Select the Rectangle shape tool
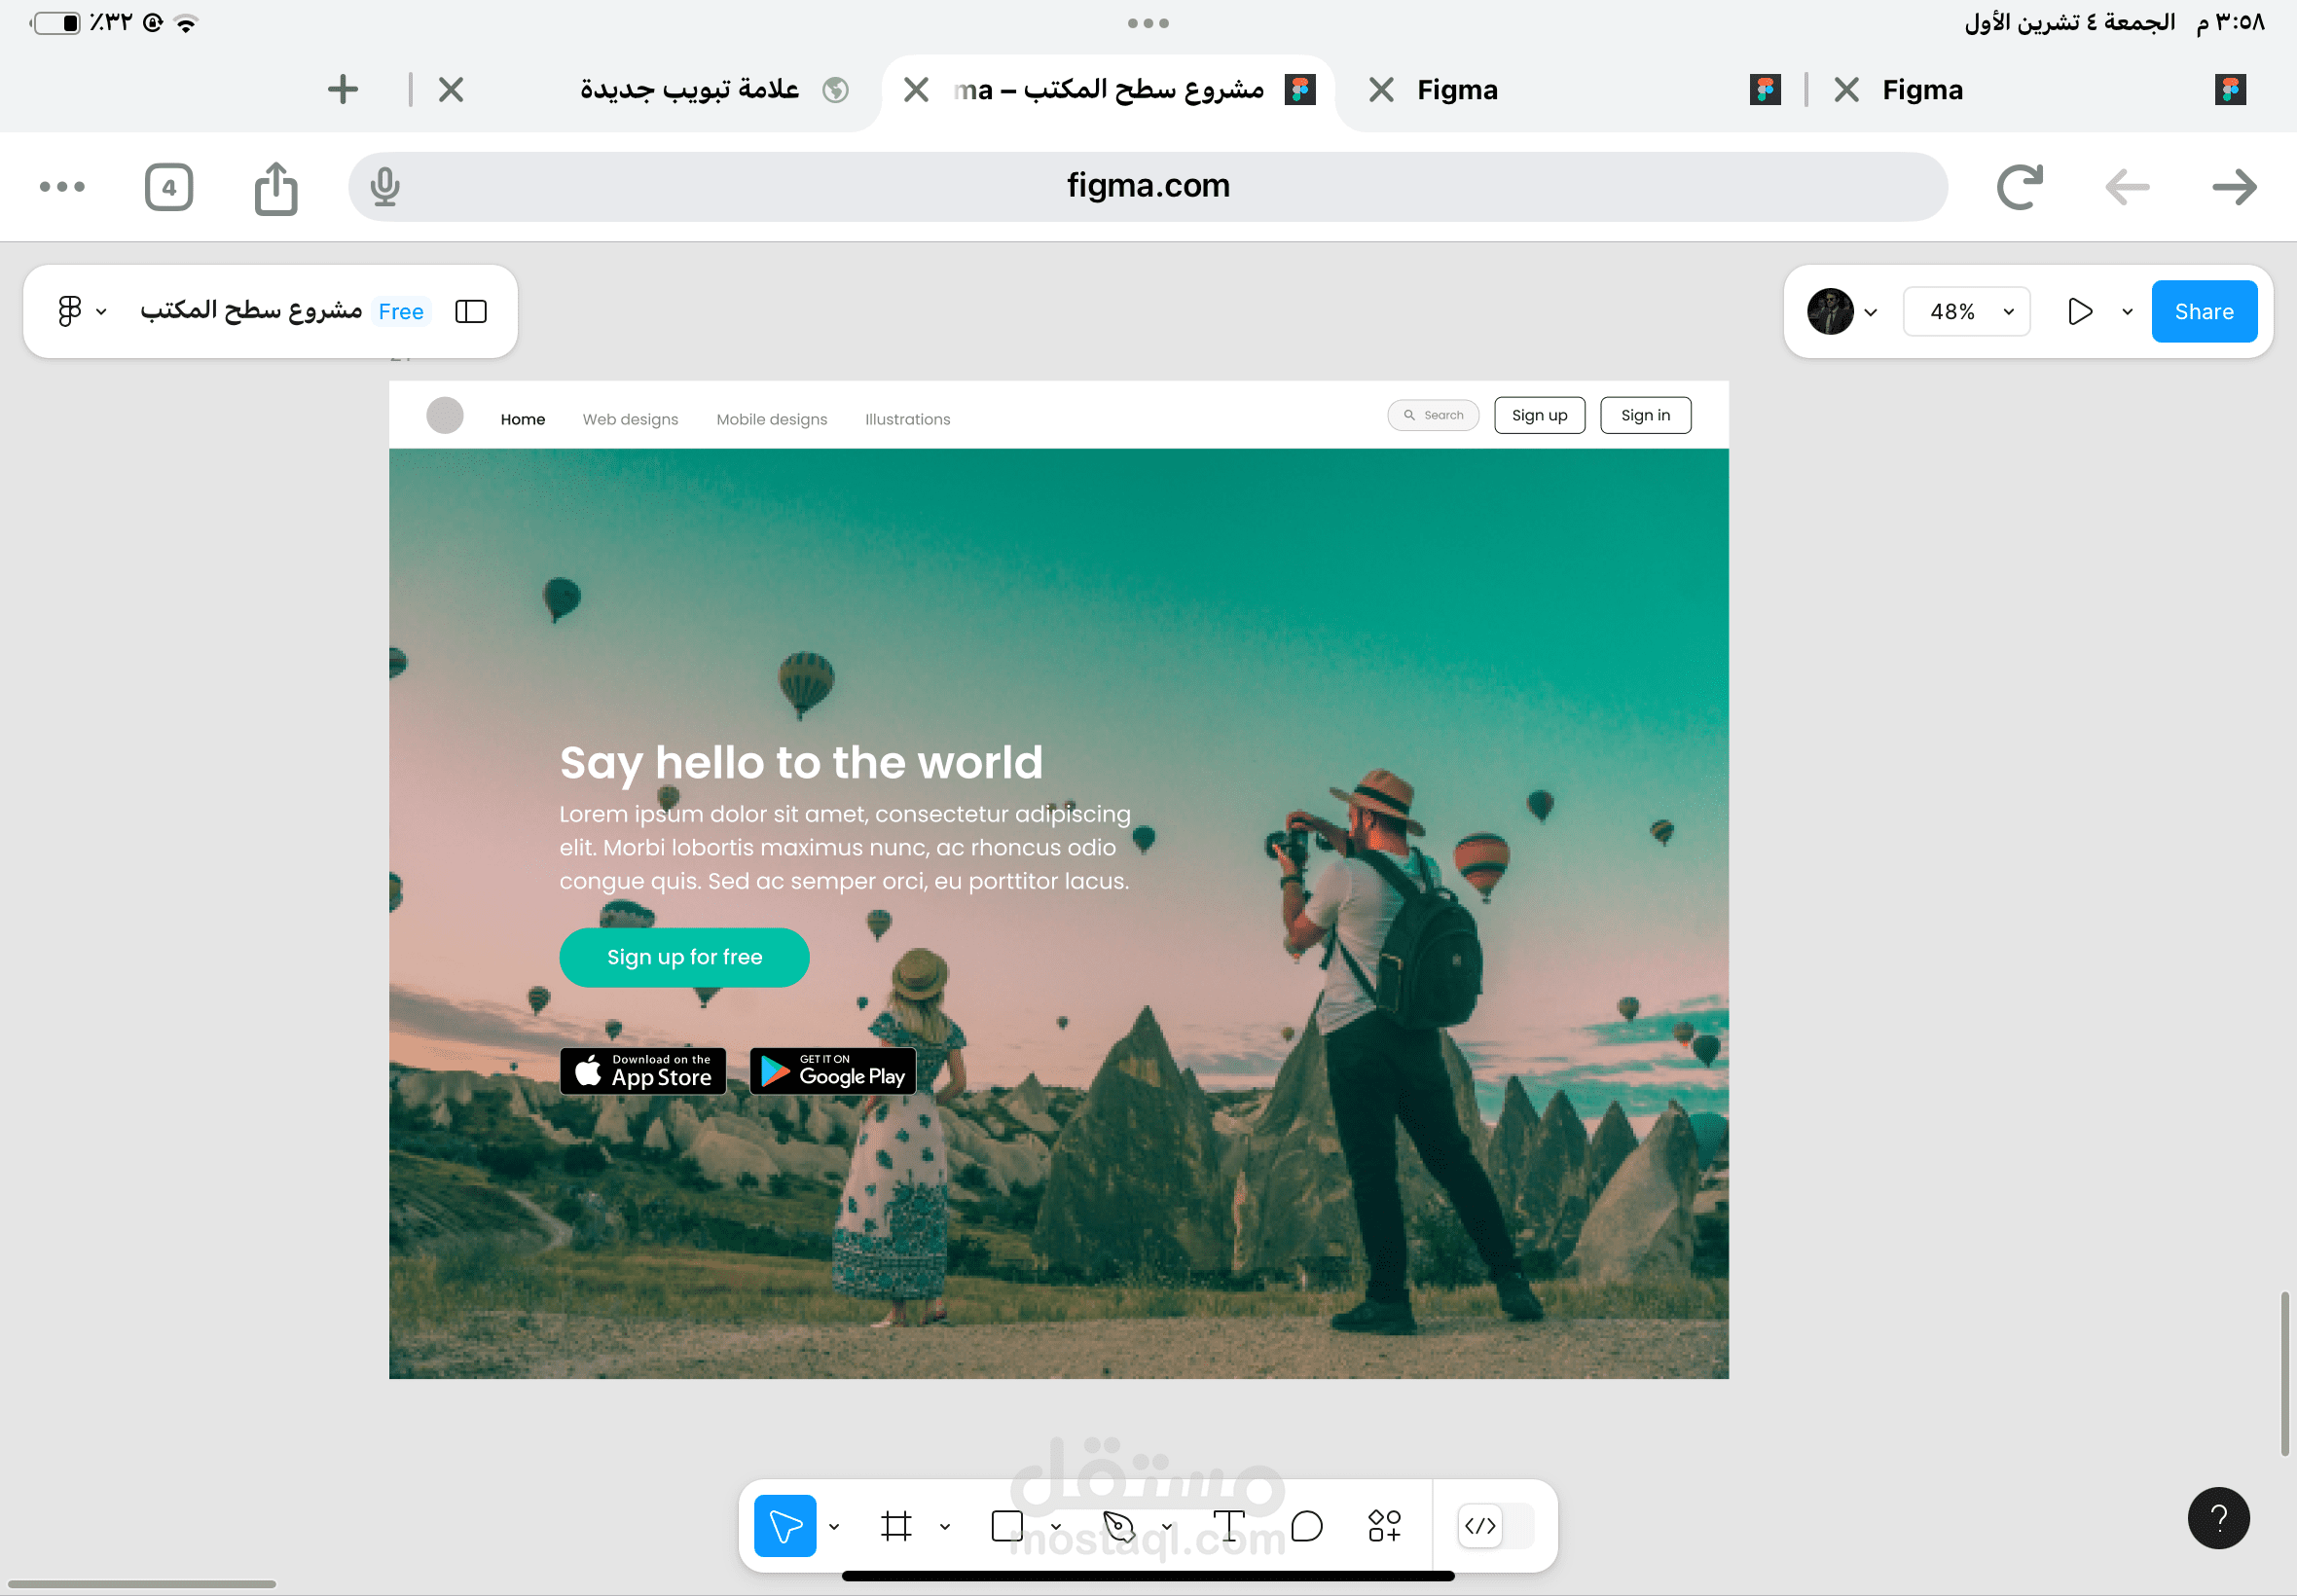Viewport: 2297px width, 1596px height. coord(1007,1526)
